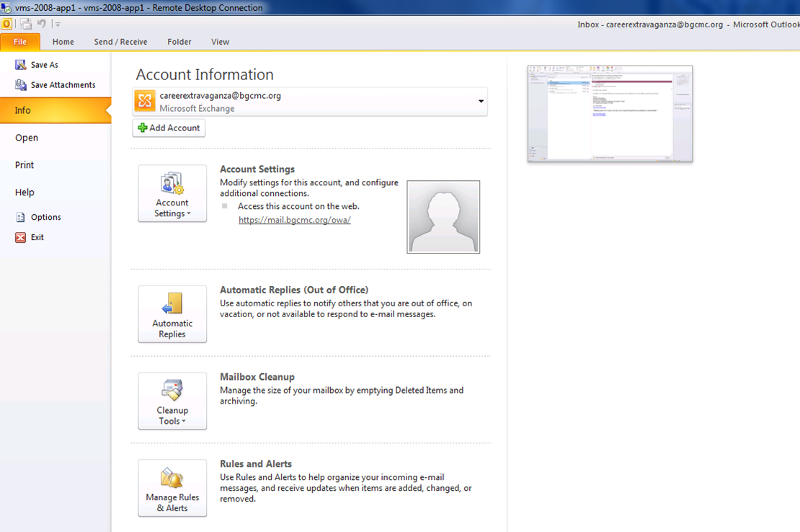Switch to the Send / Receive tab
The image size is (800, 532).
click(120, 42)
